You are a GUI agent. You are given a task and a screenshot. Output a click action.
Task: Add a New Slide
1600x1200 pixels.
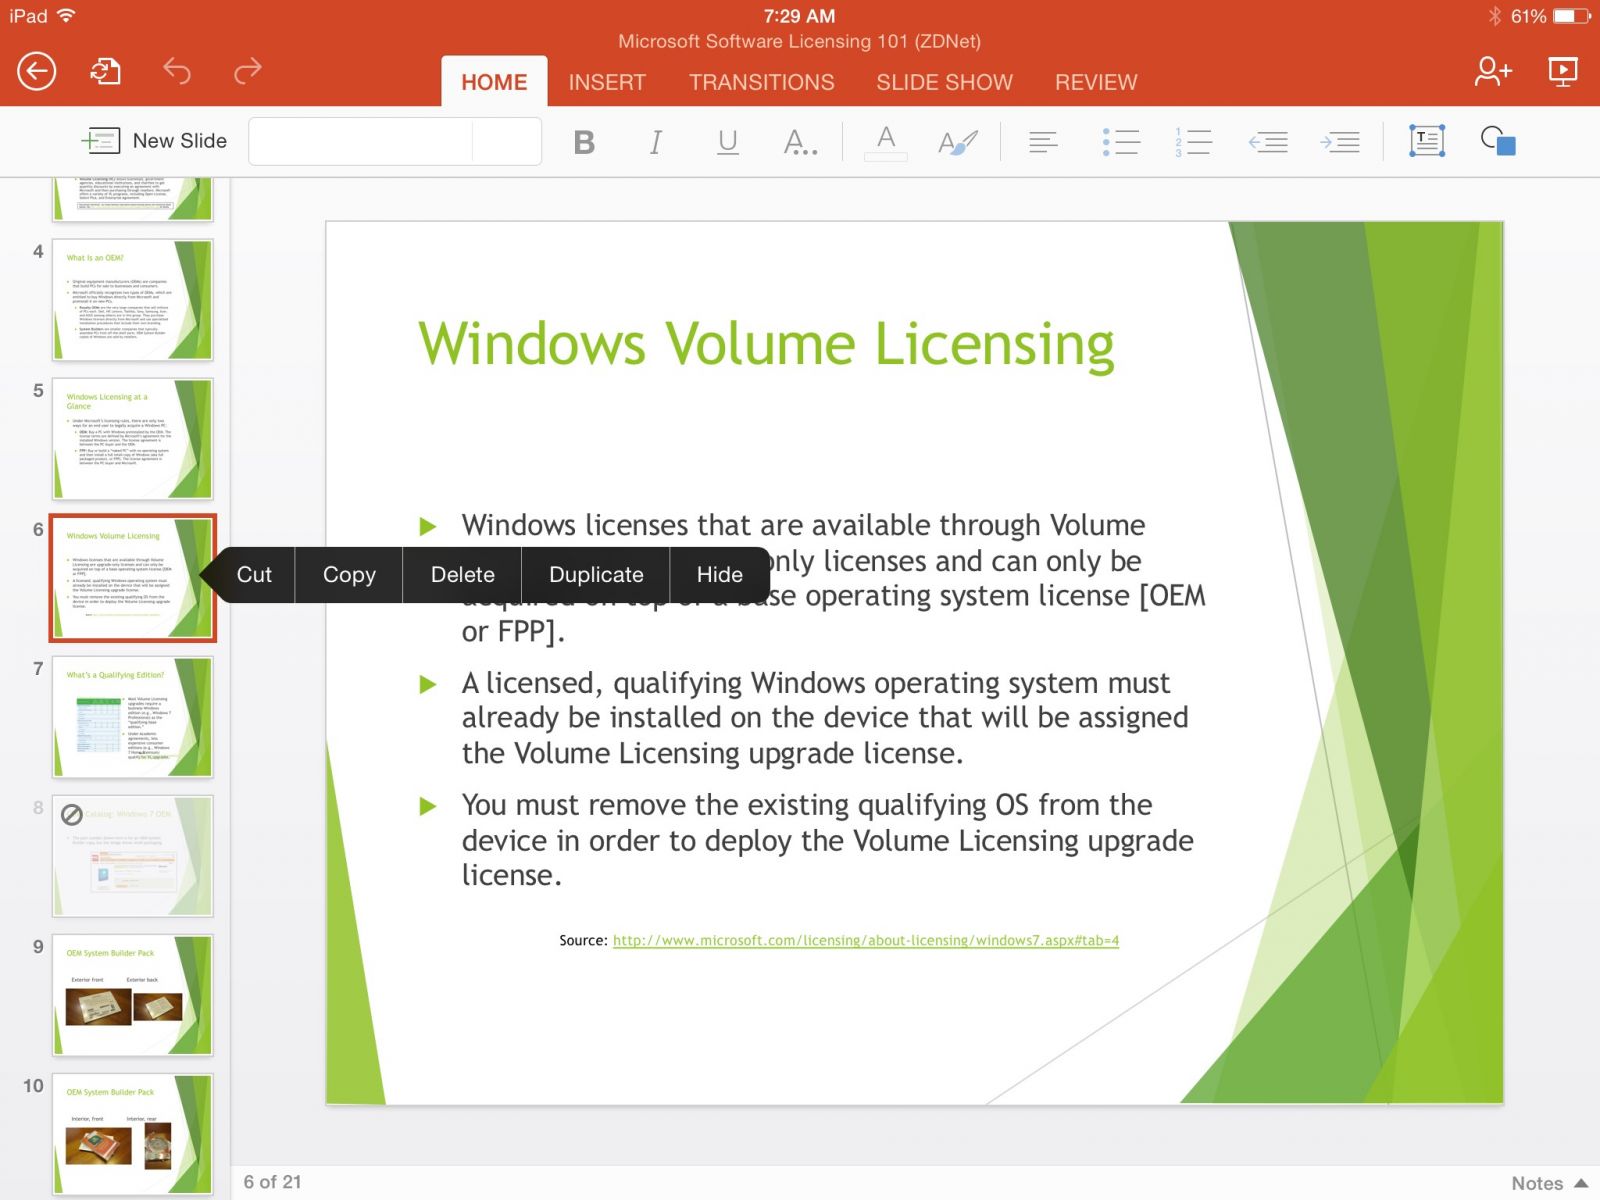[153, 141]
